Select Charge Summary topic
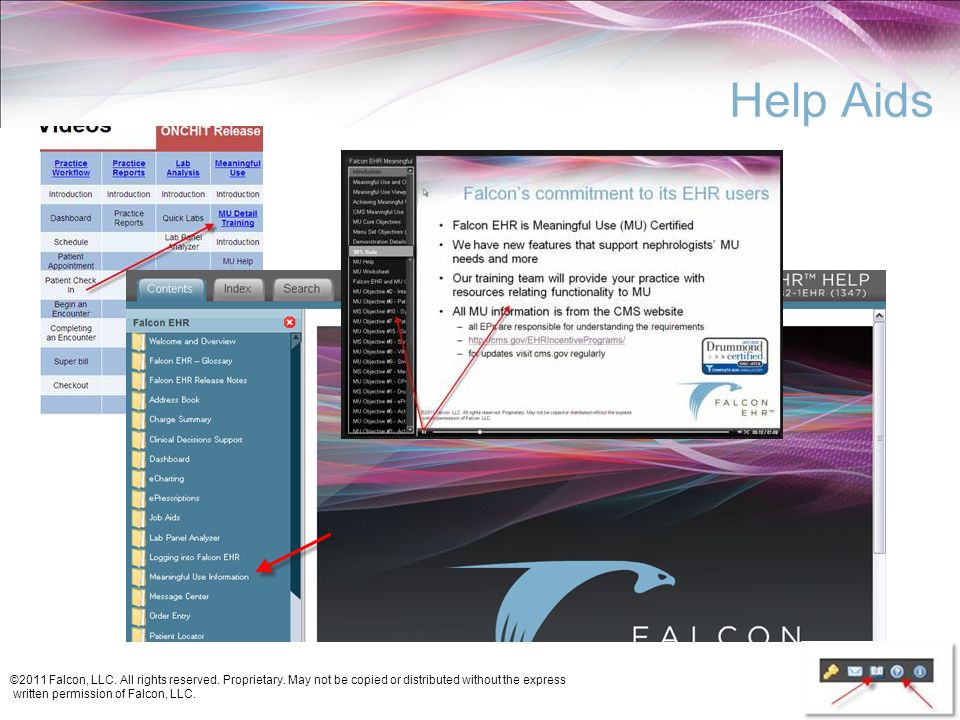This screenshot has height=720, width=960. coord(180,419)
